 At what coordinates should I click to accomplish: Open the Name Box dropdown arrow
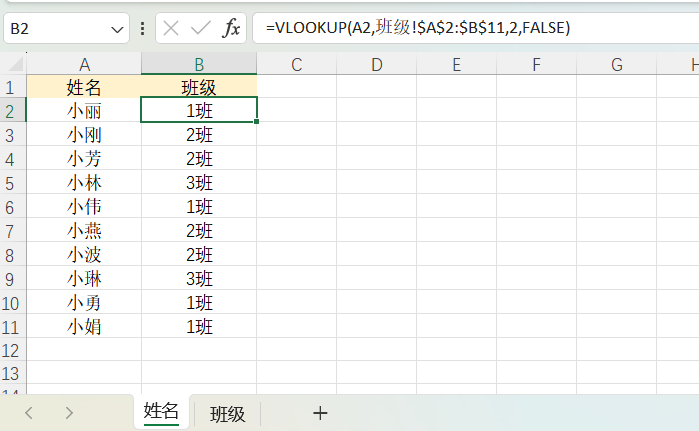click(x=117, y=30)
